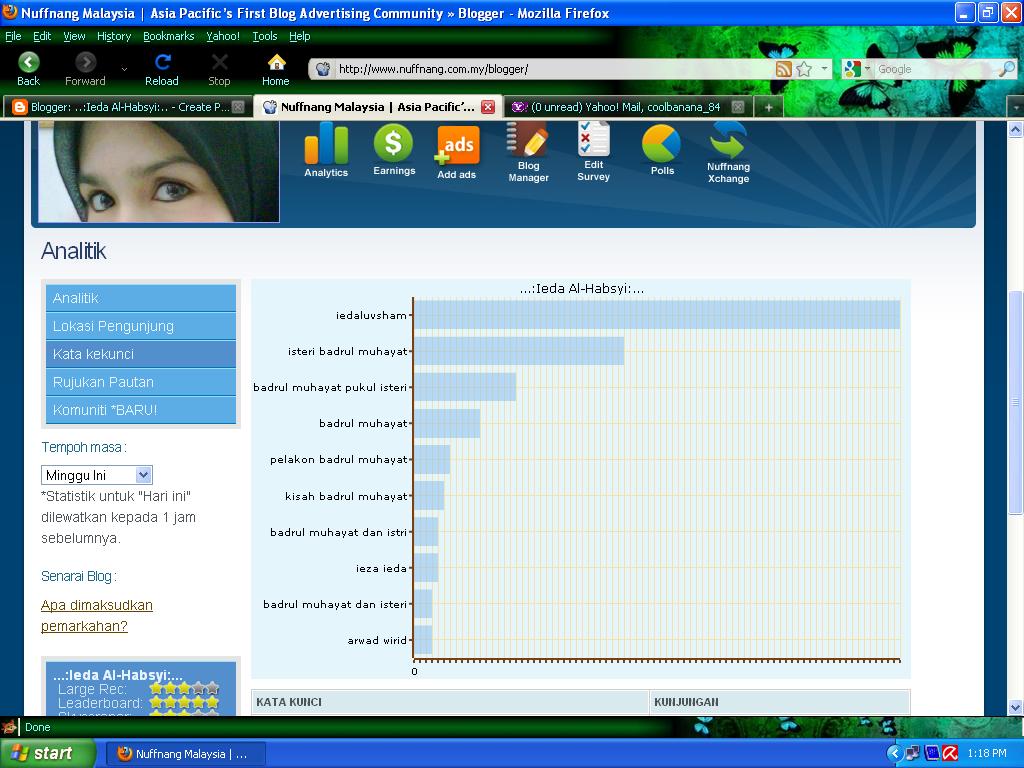1024x768 pixels.
Task: Open the Blog Manager icon
Action: point(528,152)
